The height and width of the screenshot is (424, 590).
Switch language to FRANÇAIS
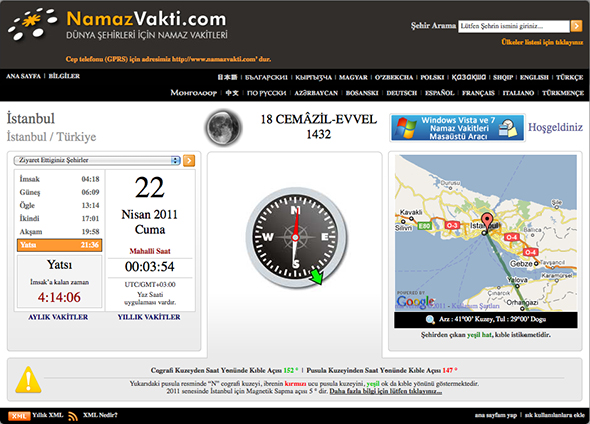point(478,93)
